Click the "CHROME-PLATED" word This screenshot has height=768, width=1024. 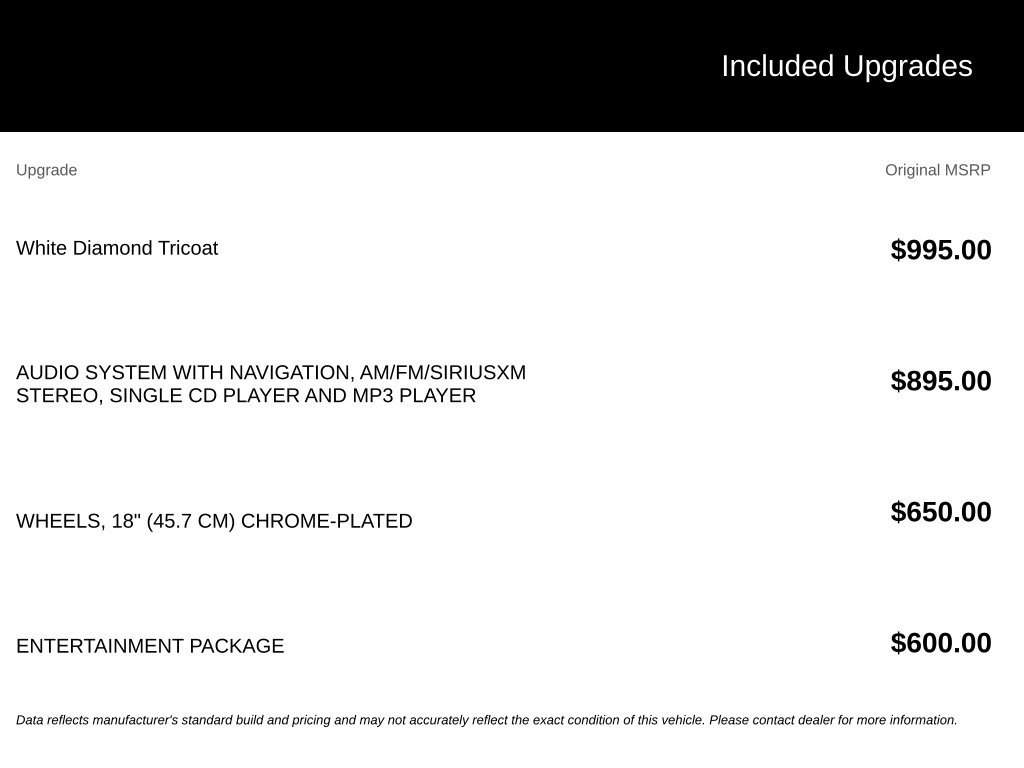tap(327, 521)
